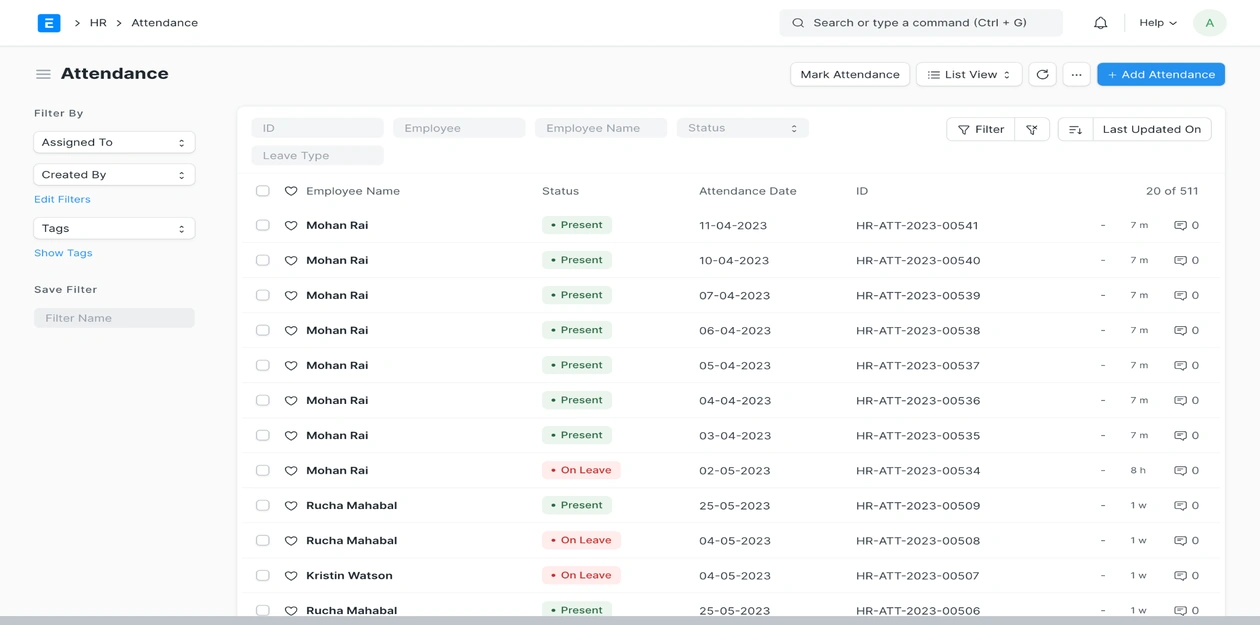
Task: Open the three-dot more options menu
Action: coord(1076,74)
